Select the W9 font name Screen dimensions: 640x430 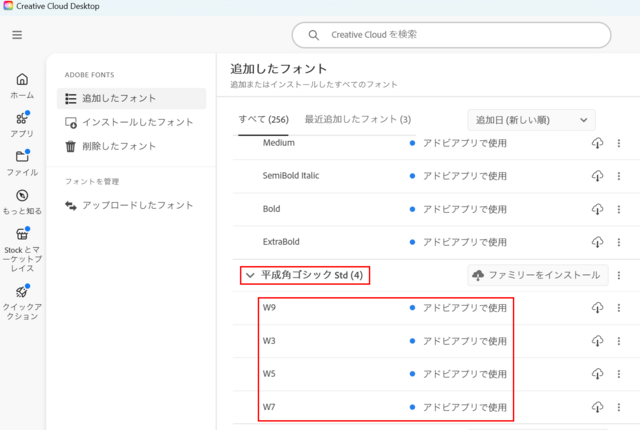(x=269, y=308)
